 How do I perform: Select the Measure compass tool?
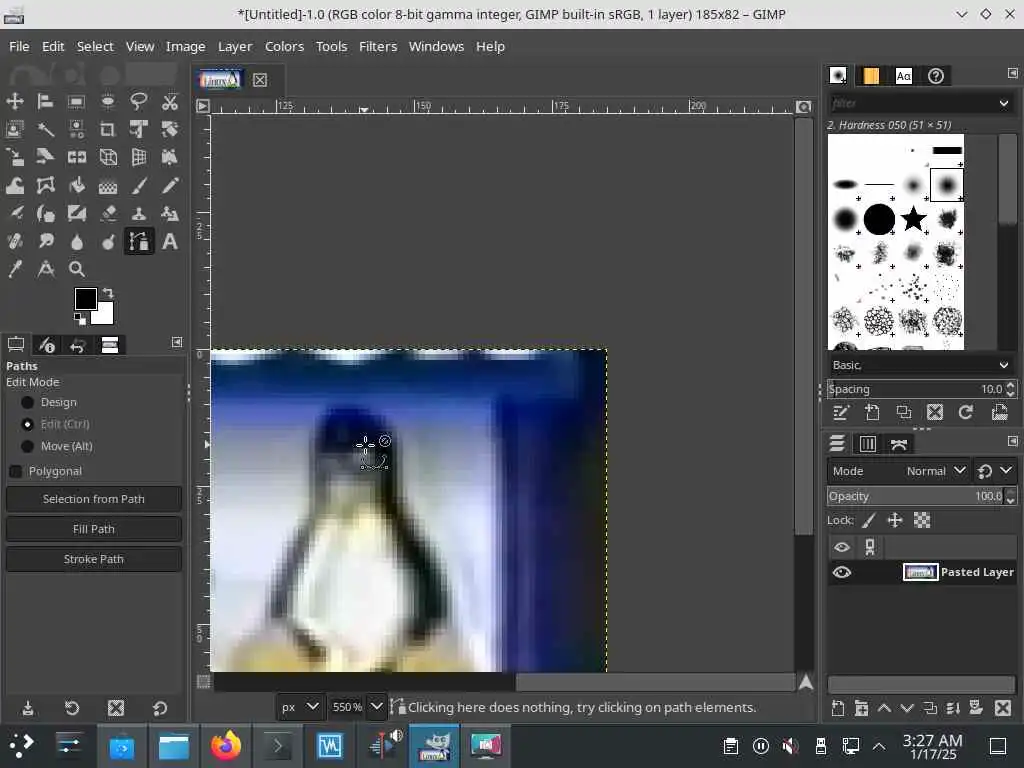[x=45, y=269]
